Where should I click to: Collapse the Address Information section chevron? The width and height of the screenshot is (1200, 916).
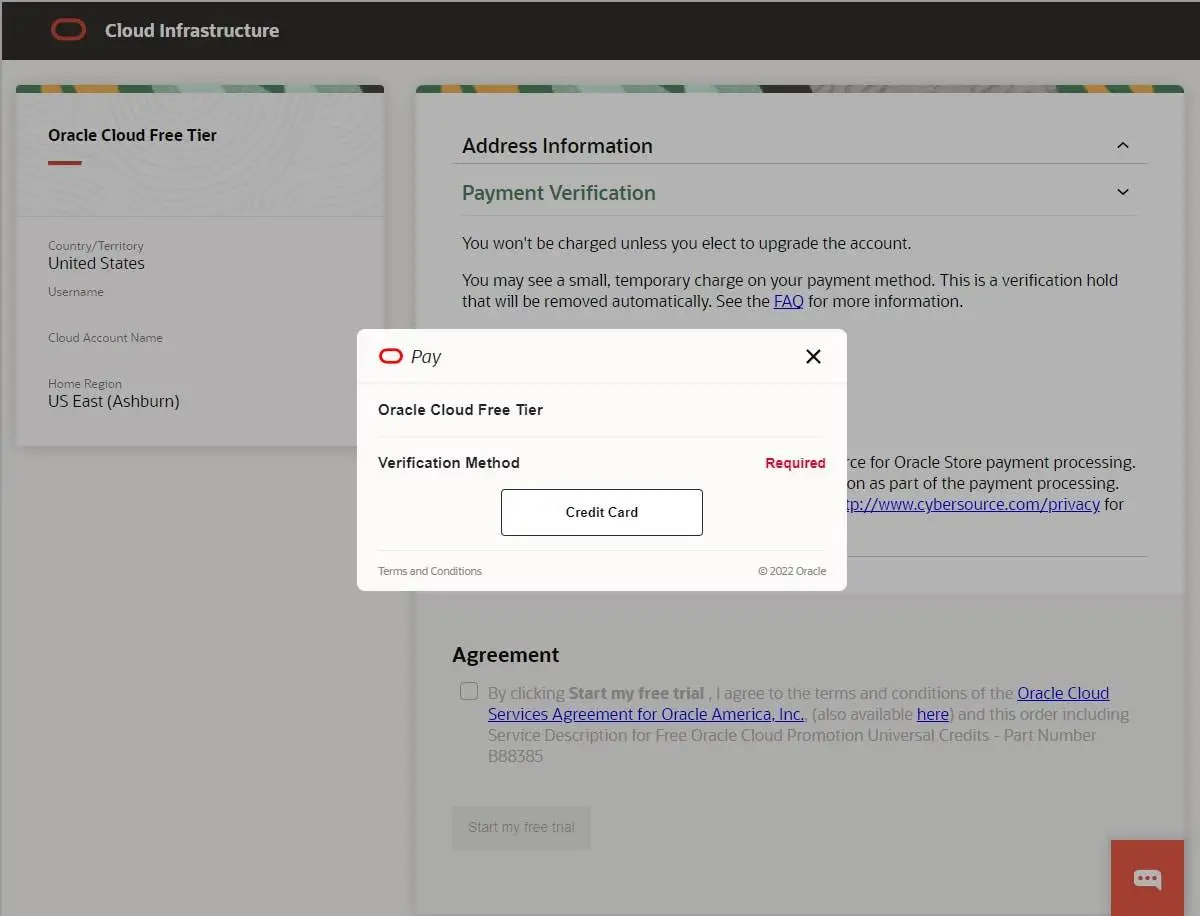point(1122,146)
